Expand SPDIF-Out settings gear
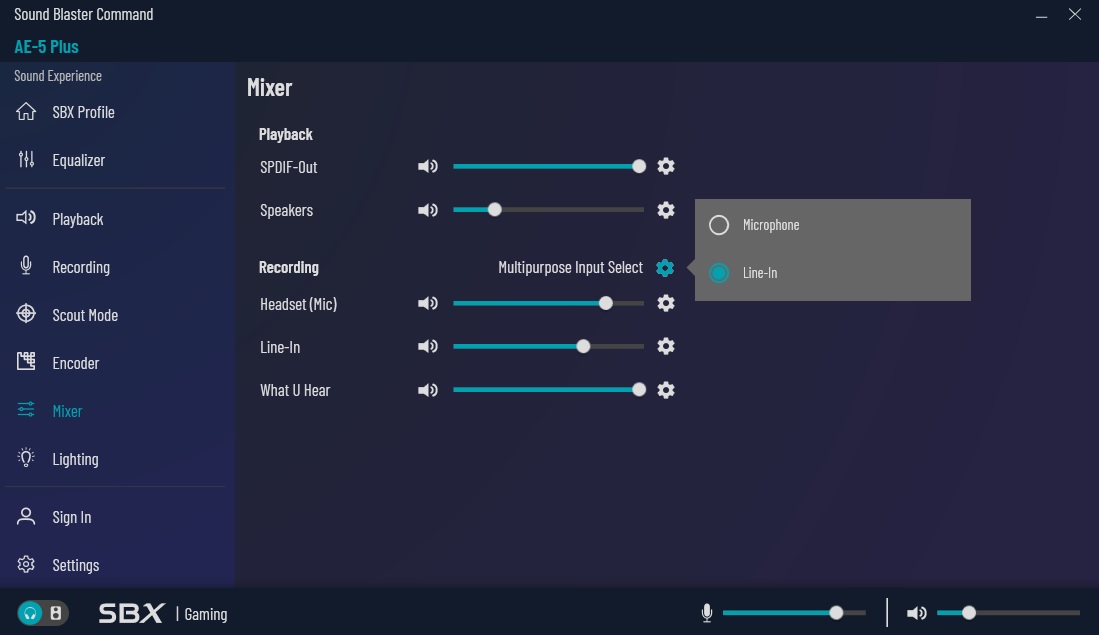This screenshot has width=1099, height=635. 666,167
